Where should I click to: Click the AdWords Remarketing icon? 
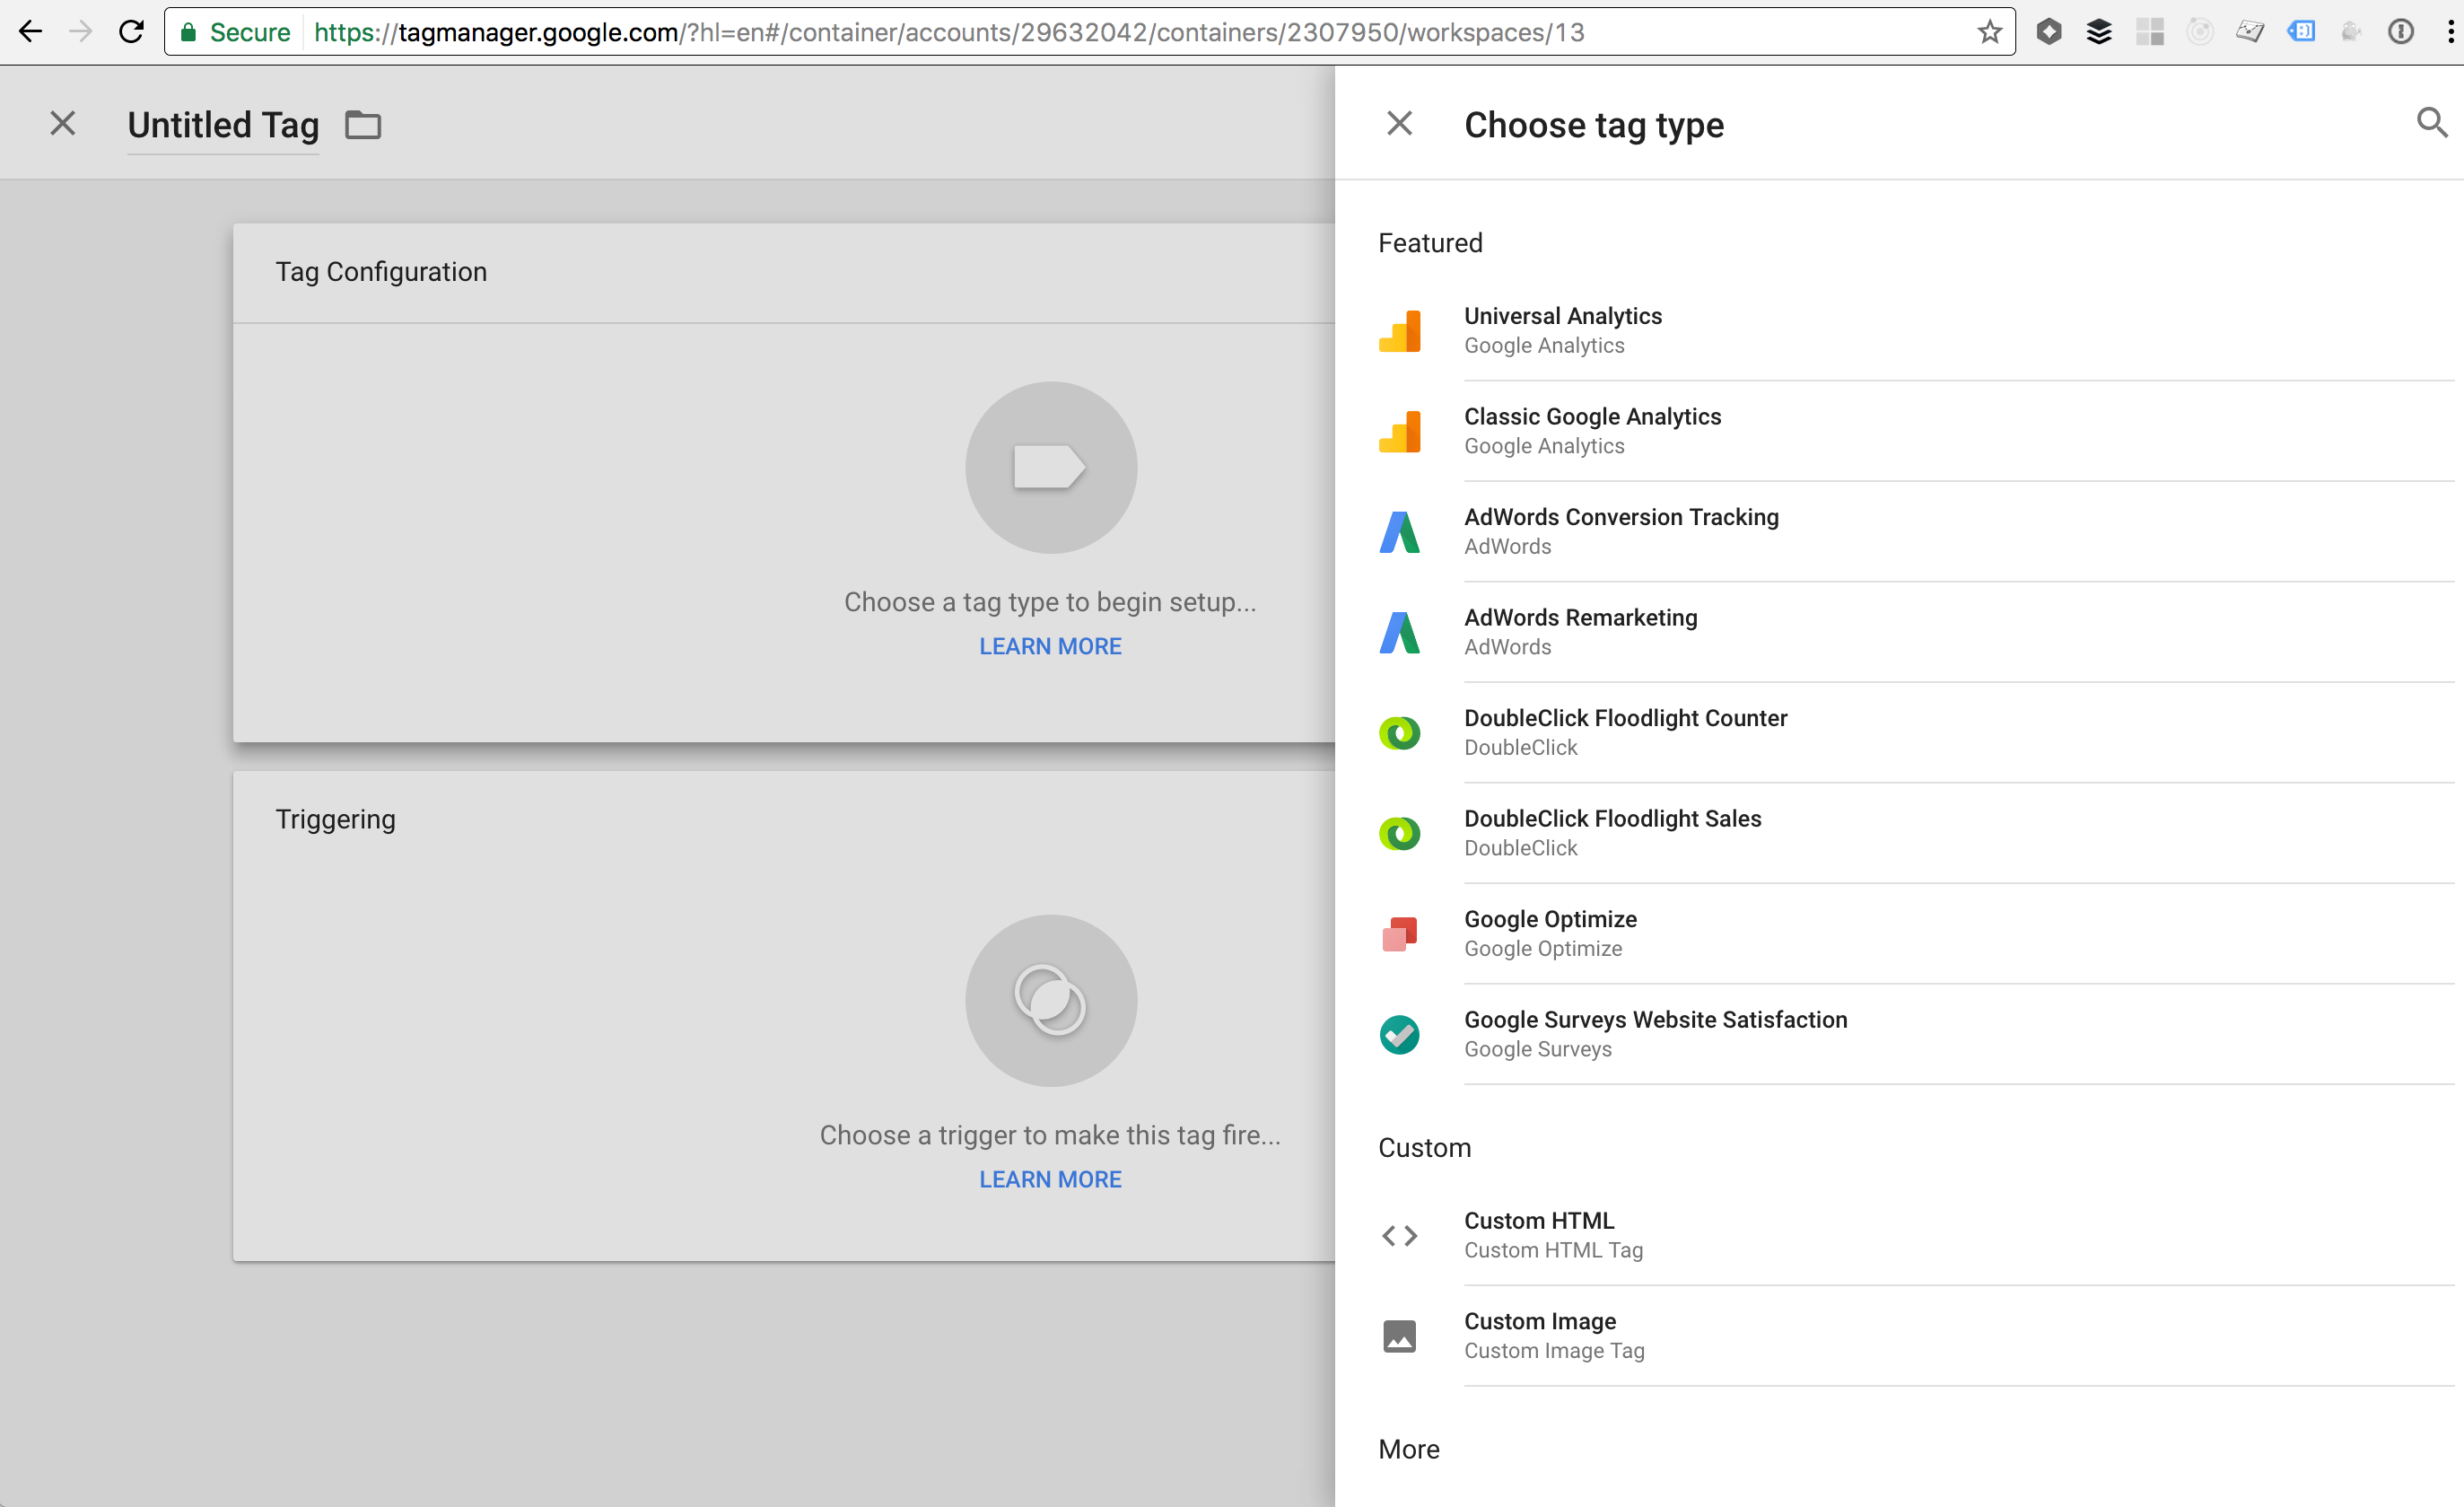click(1399, 632)
